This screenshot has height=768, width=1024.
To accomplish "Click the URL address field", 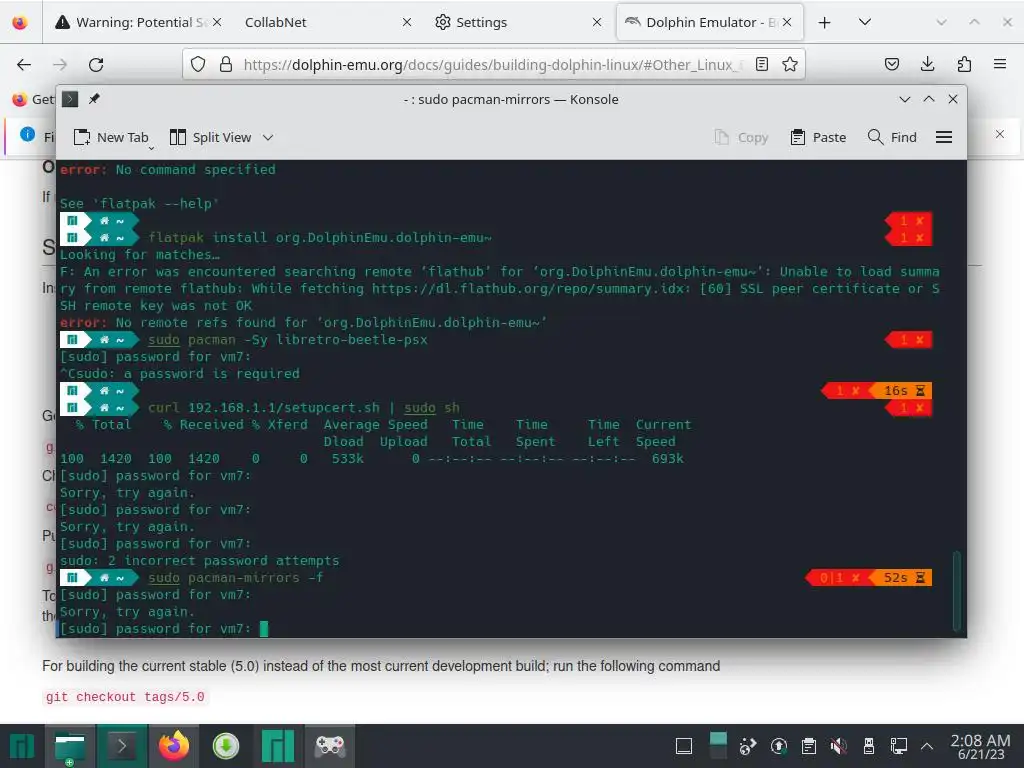I will pyautogui.click(x=493, y=64).
